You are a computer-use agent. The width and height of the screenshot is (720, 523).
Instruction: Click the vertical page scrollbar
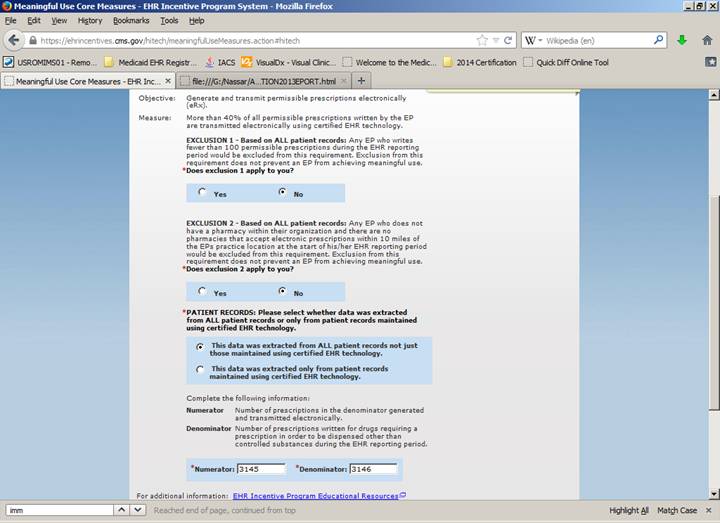pyautogui.click(x=713, y=300)
